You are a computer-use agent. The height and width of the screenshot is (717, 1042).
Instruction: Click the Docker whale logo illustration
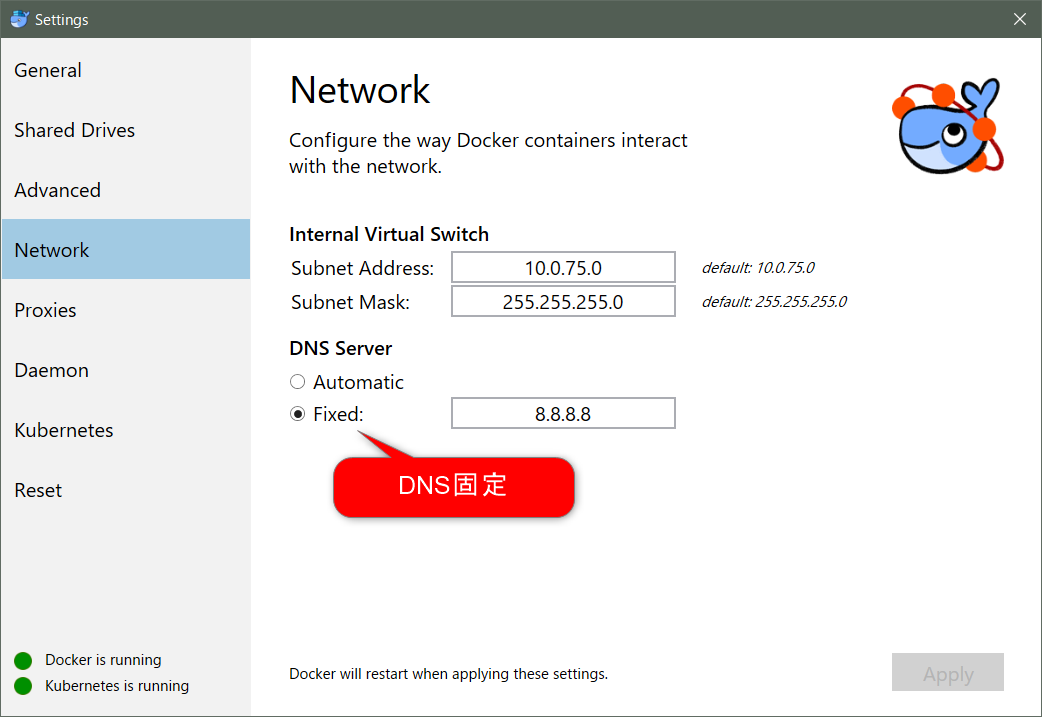947,126
